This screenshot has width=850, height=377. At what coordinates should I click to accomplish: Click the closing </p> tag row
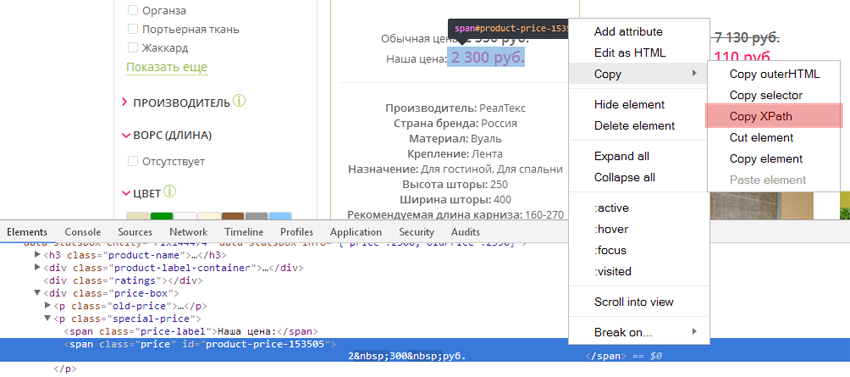[65, 369]
